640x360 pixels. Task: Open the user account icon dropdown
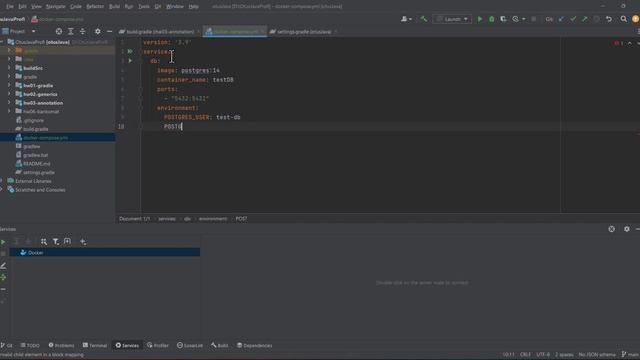[x=406, y=19]
